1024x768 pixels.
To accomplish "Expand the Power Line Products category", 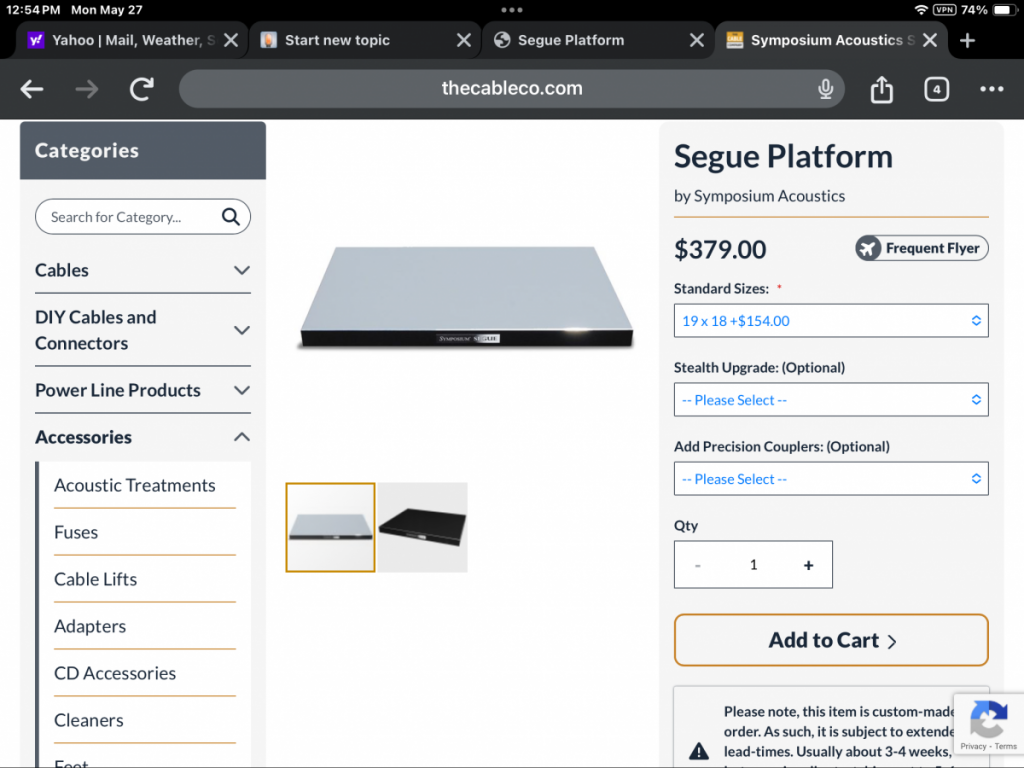I will (x=142, y=391).
